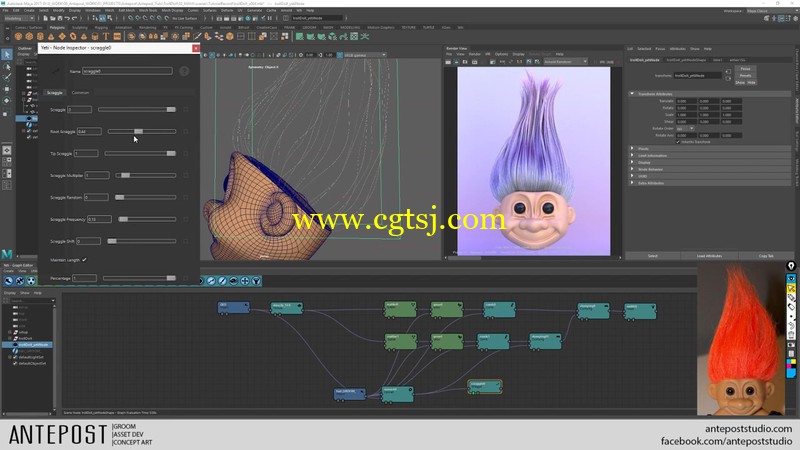The image size is (800, 450).
Task: Click the Tip Scraggle value field
Action: click(86, 154)
